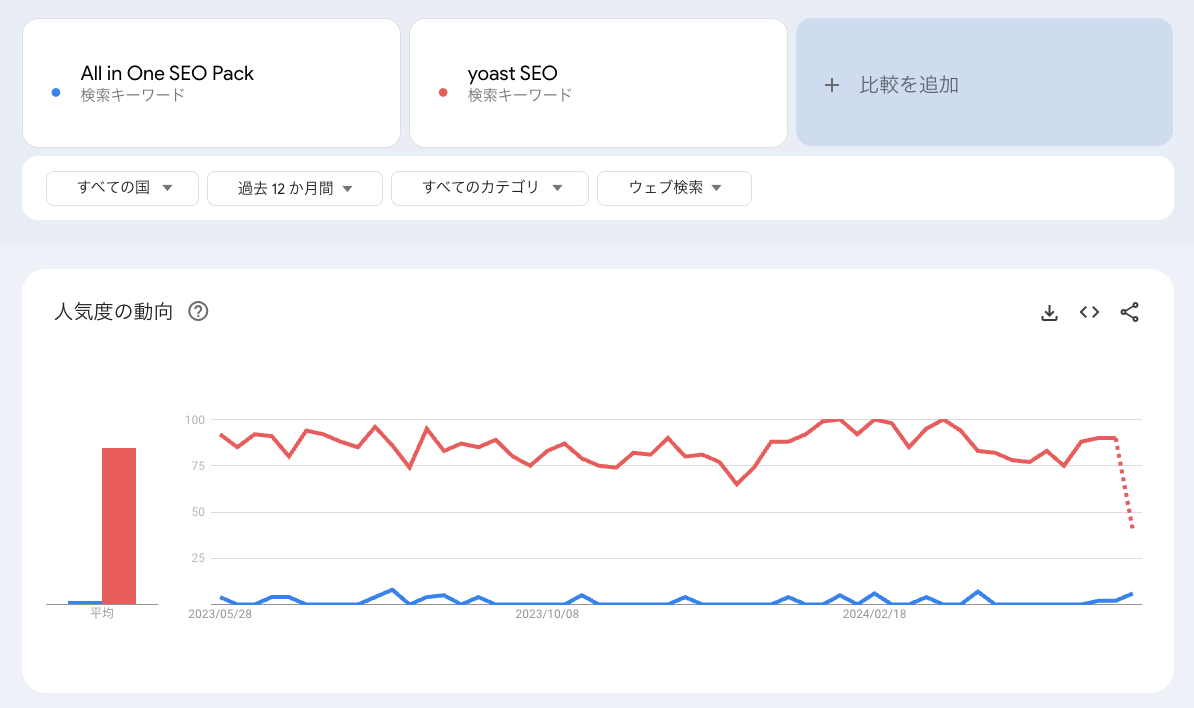Click the 2023/10/08 date label on the chart
1194x708 pixels.
[546, 614]
